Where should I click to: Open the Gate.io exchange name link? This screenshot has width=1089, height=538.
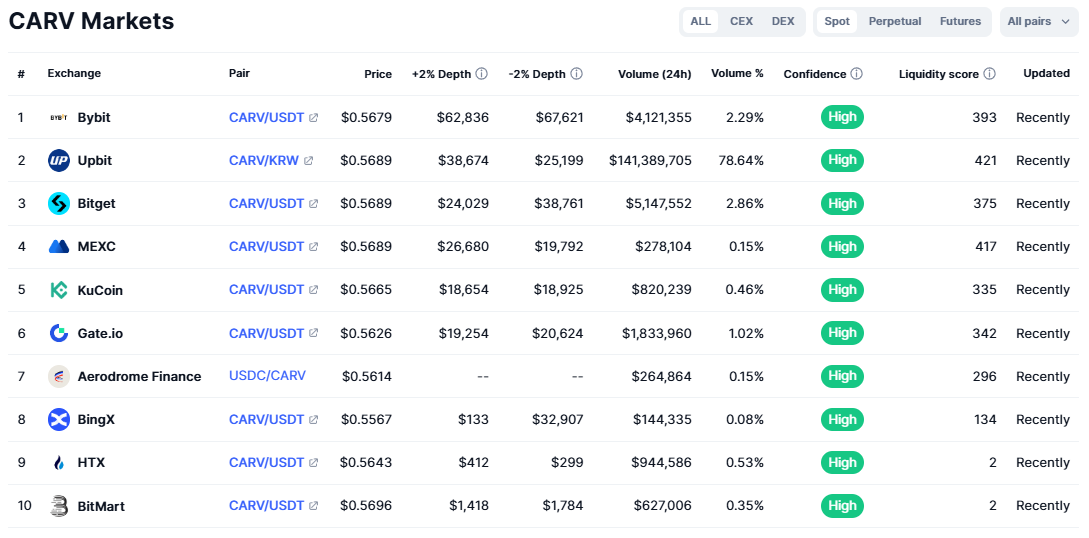(x=100, y=333)
